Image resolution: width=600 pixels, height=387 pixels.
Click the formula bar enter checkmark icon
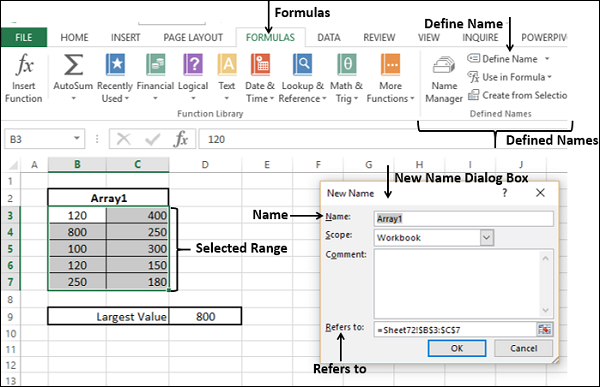(x=152, y=139)
